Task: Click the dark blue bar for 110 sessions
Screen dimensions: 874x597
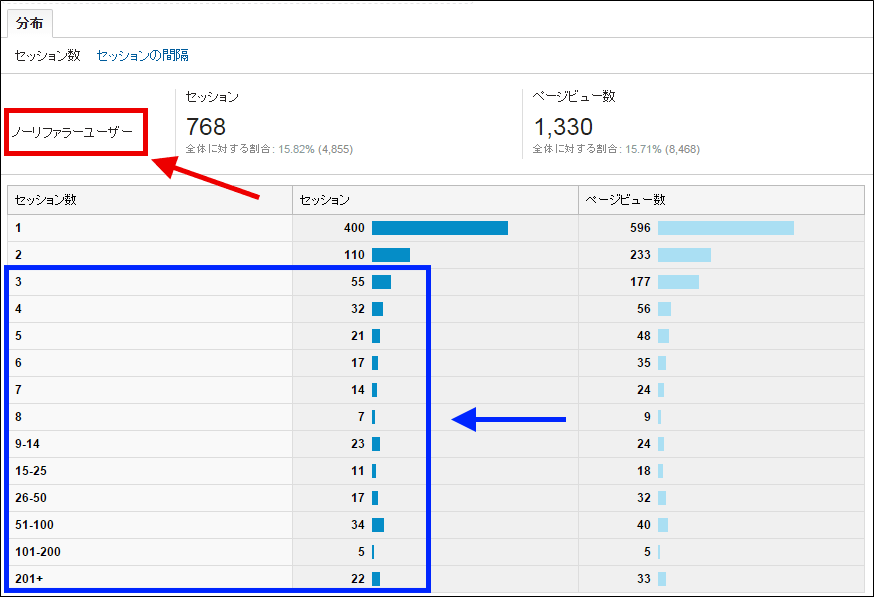Action: click(x=390, y=255)
